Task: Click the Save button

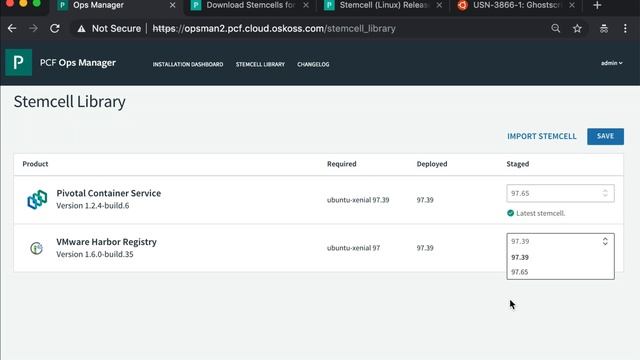Action: [x=605, y=136]
